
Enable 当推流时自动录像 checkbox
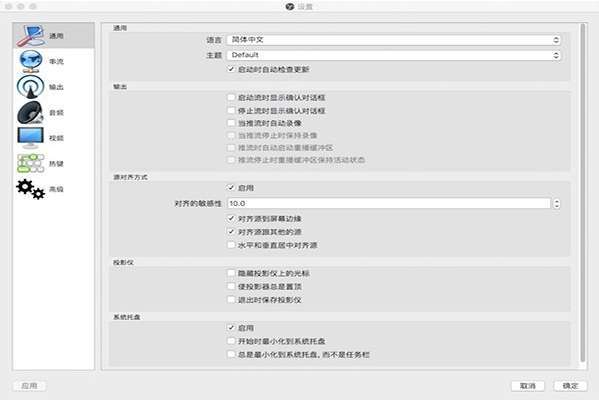click(231, 123)
